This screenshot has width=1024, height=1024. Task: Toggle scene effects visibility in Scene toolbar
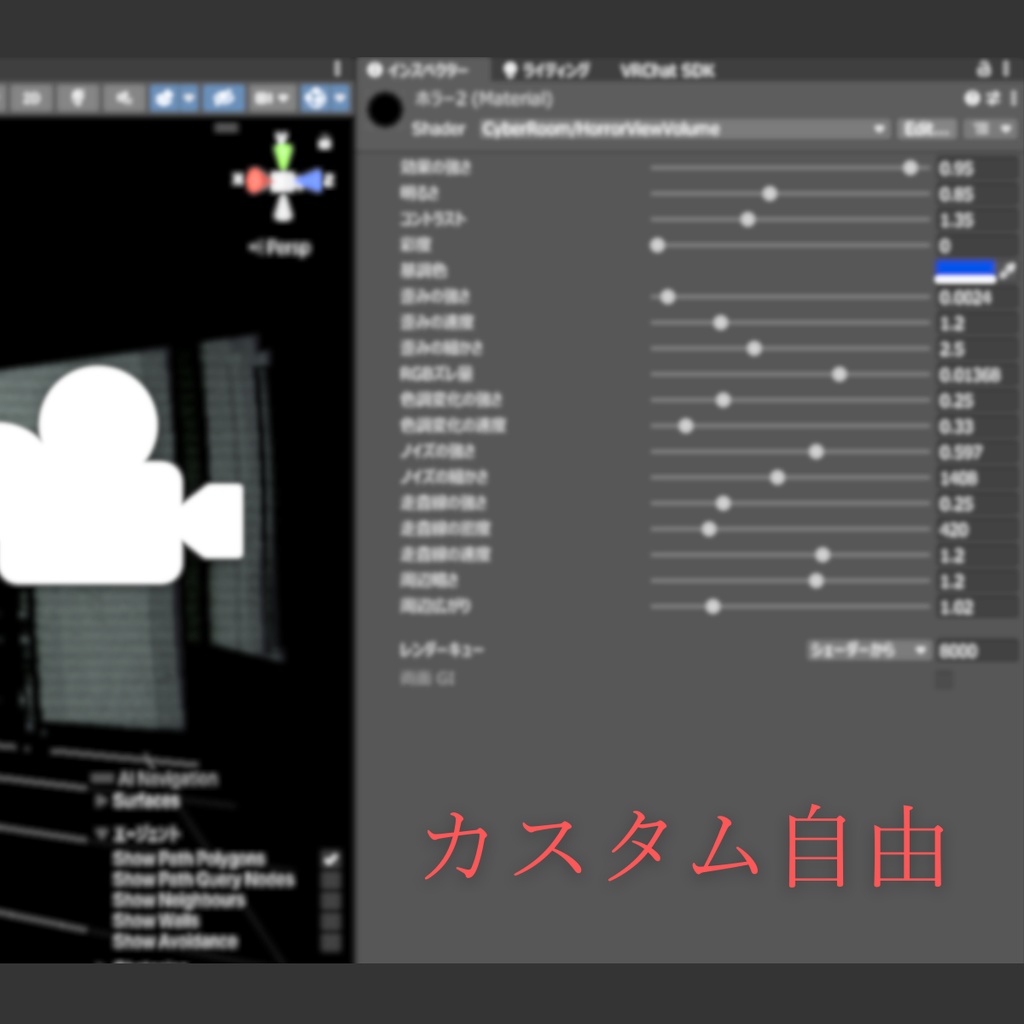click(x=165, y=98)
